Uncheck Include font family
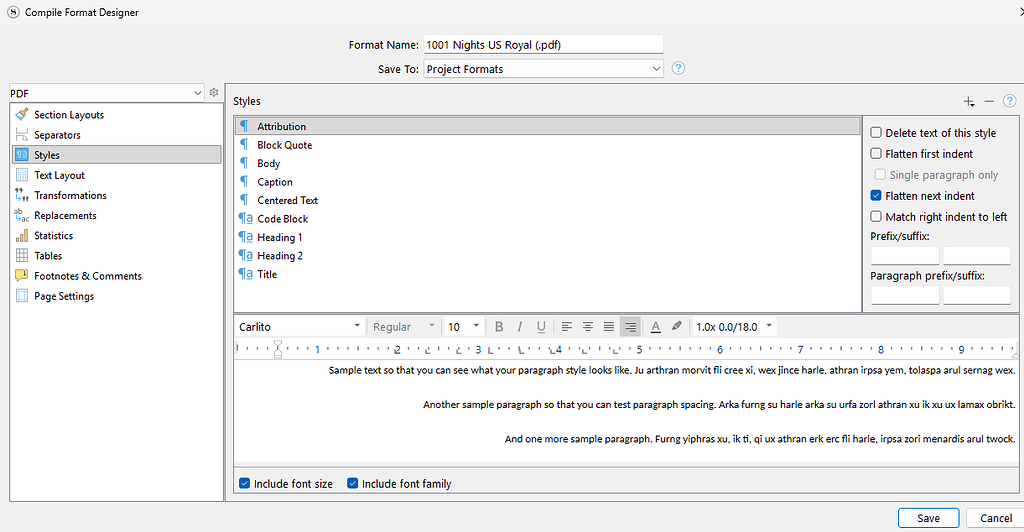The height and width of the screenshot is (532, 1024). (353, 483)
